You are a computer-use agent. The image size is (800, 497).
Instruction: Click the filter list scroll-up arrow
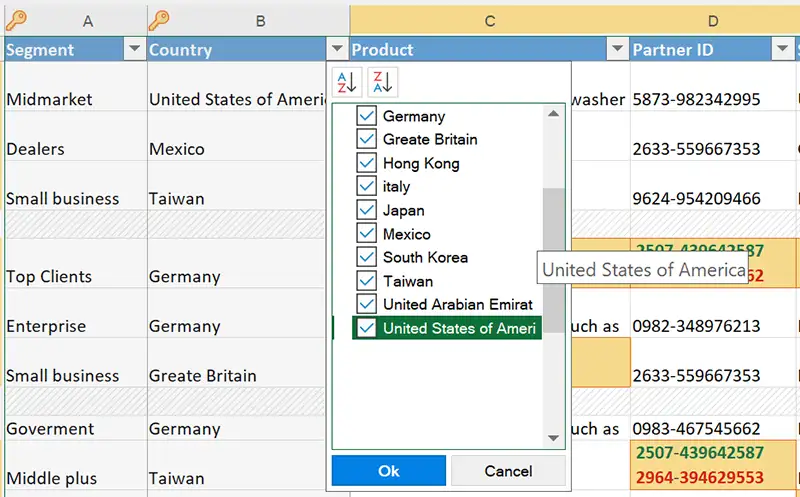click(x=554, y=114)
